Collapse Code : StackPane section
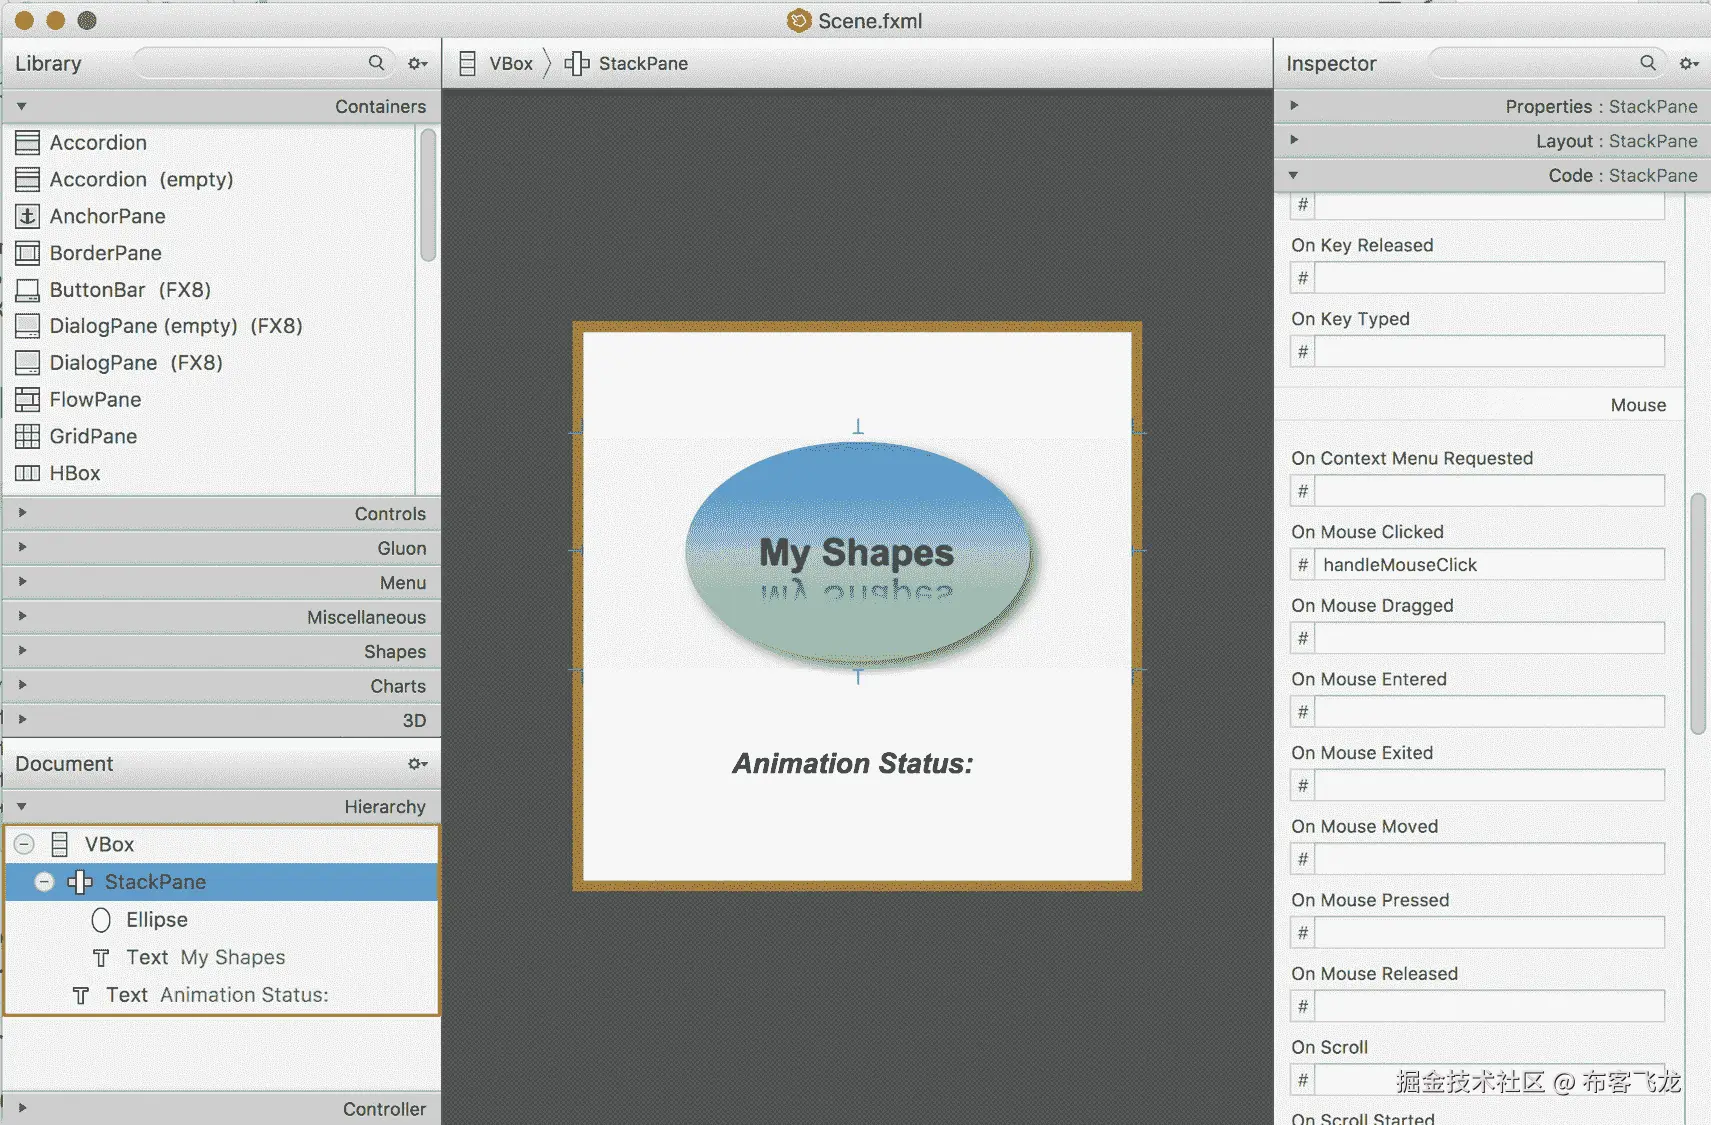Viewport: 1711px width, 1125px height. pos(1293,175)
